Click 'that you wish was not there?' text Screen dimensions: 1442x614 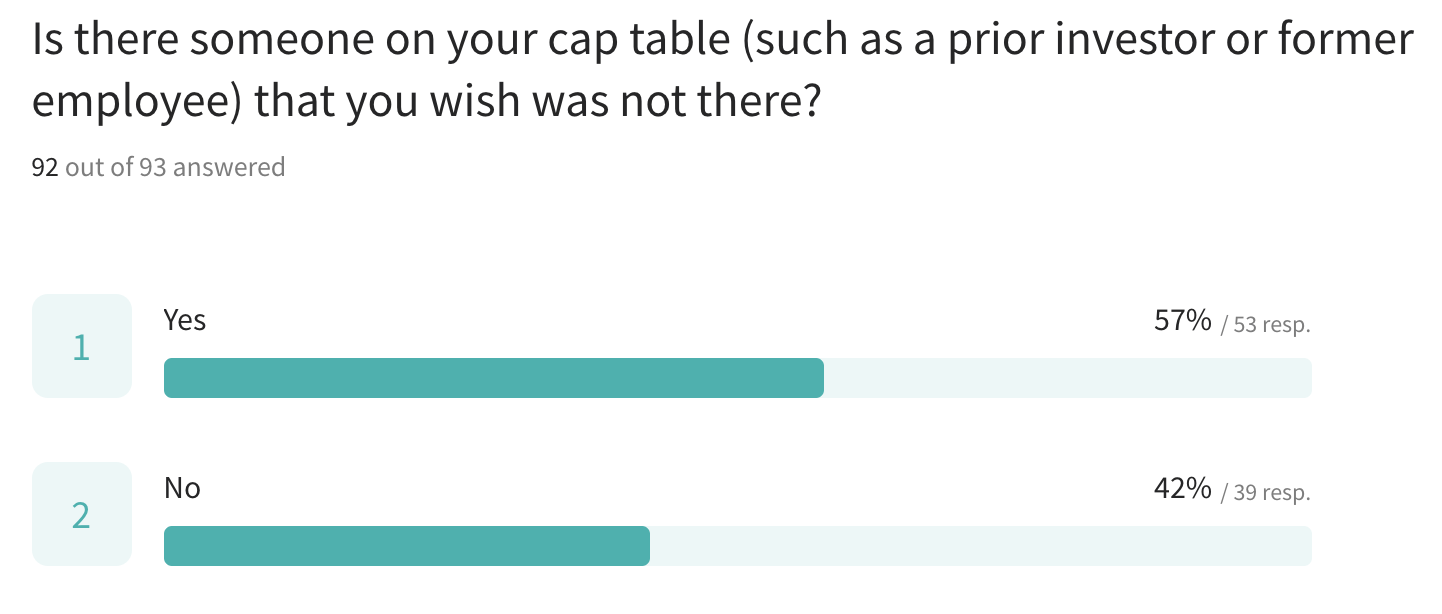click(537, 105)
